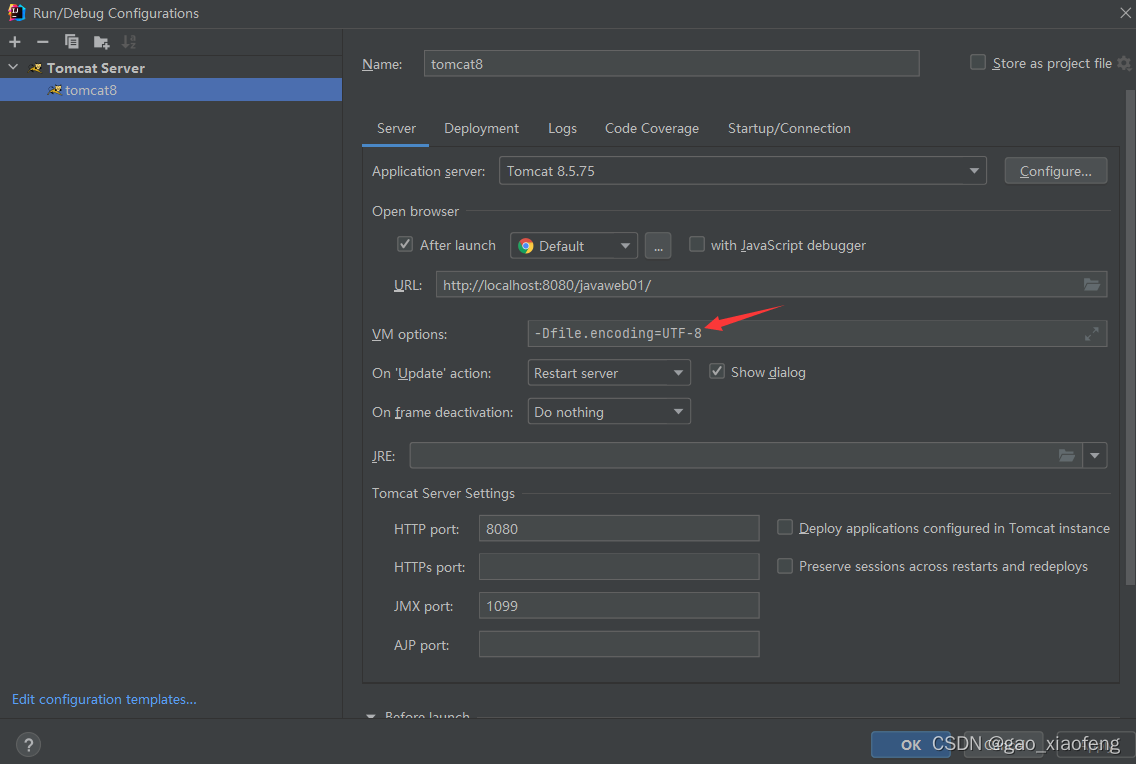Check Deploy applications configured in Tomcat instance

coord(785,527)
